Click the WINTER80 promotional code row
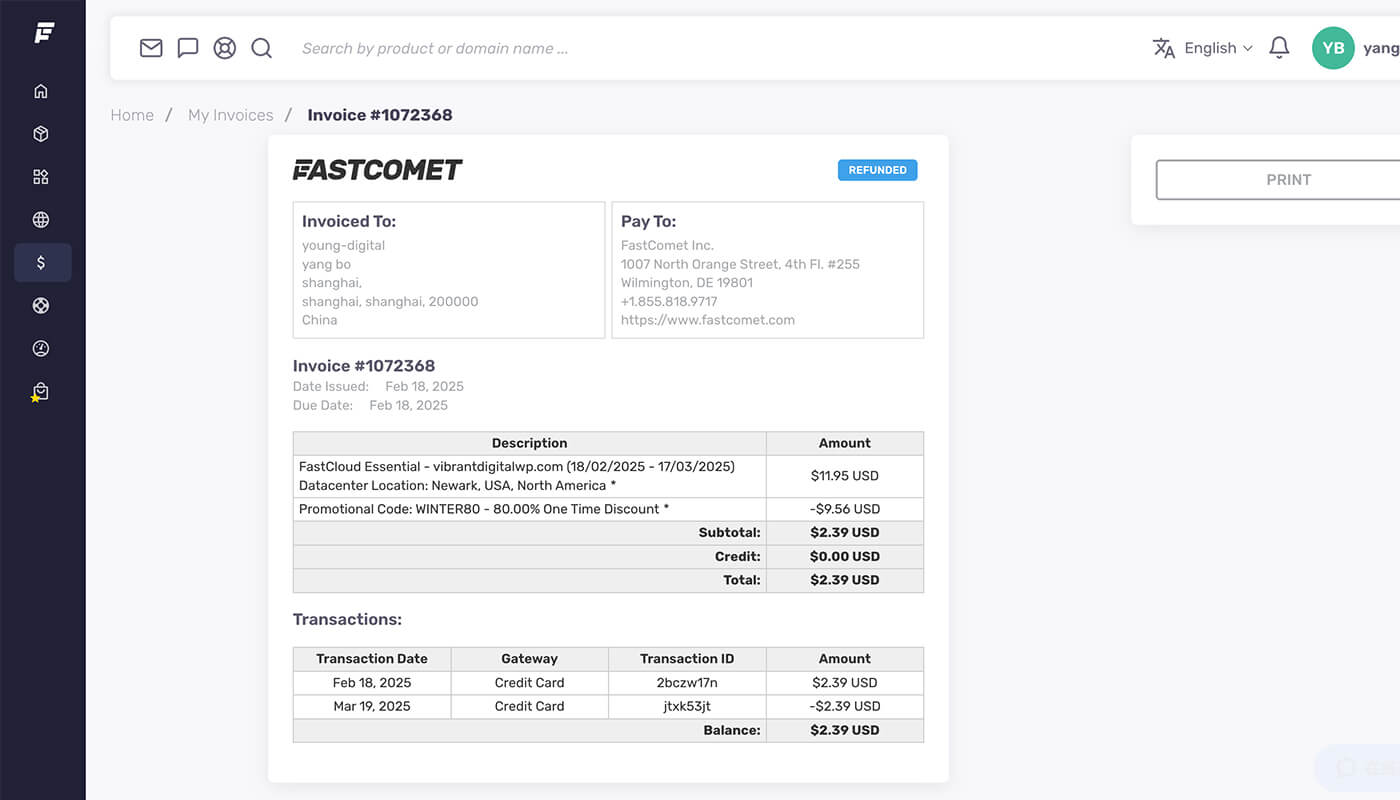This screenshot has height=800, width=1400. tap(529, 509)
